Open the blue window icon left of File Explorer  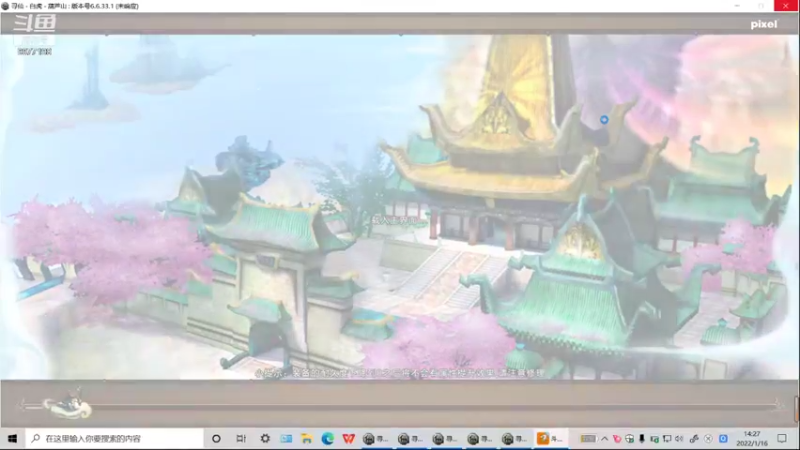point(286,438)
